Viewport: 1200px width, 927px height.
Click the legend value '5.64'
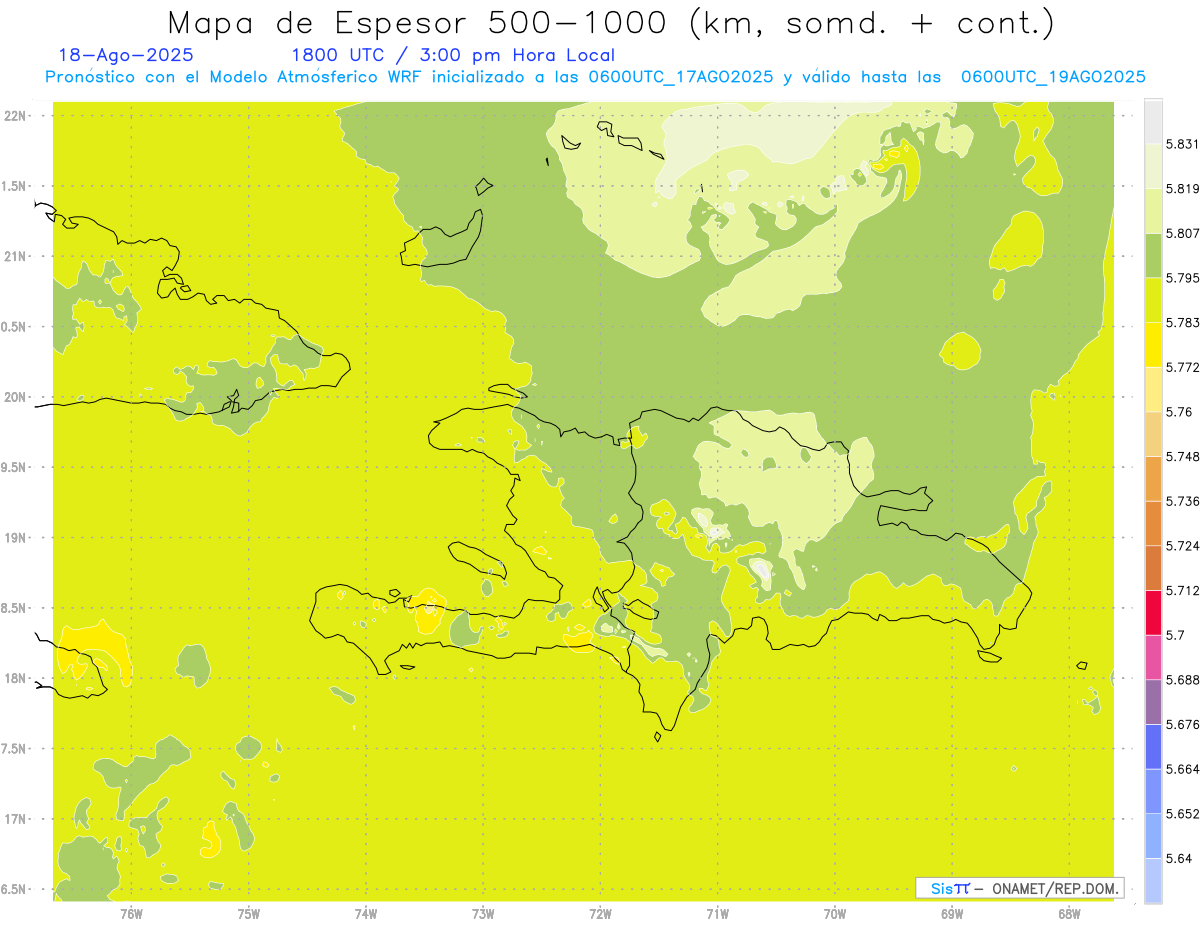coord(1179,858)
